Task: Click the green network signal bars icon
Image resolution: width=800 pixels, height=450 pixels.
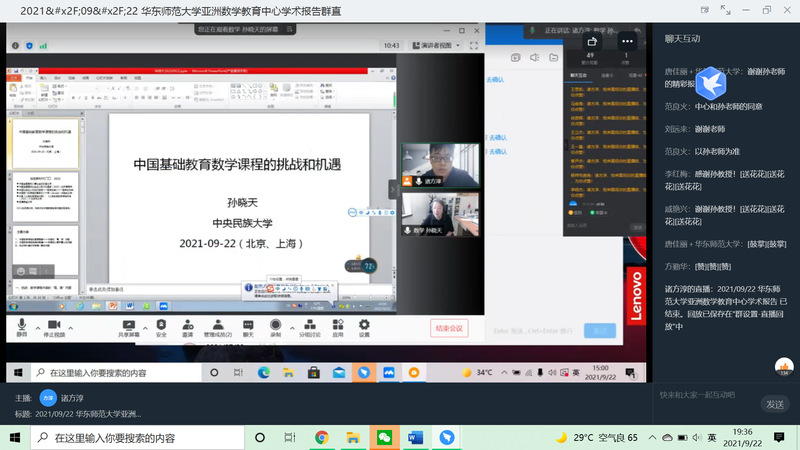Action: click(x=43, y=45)
